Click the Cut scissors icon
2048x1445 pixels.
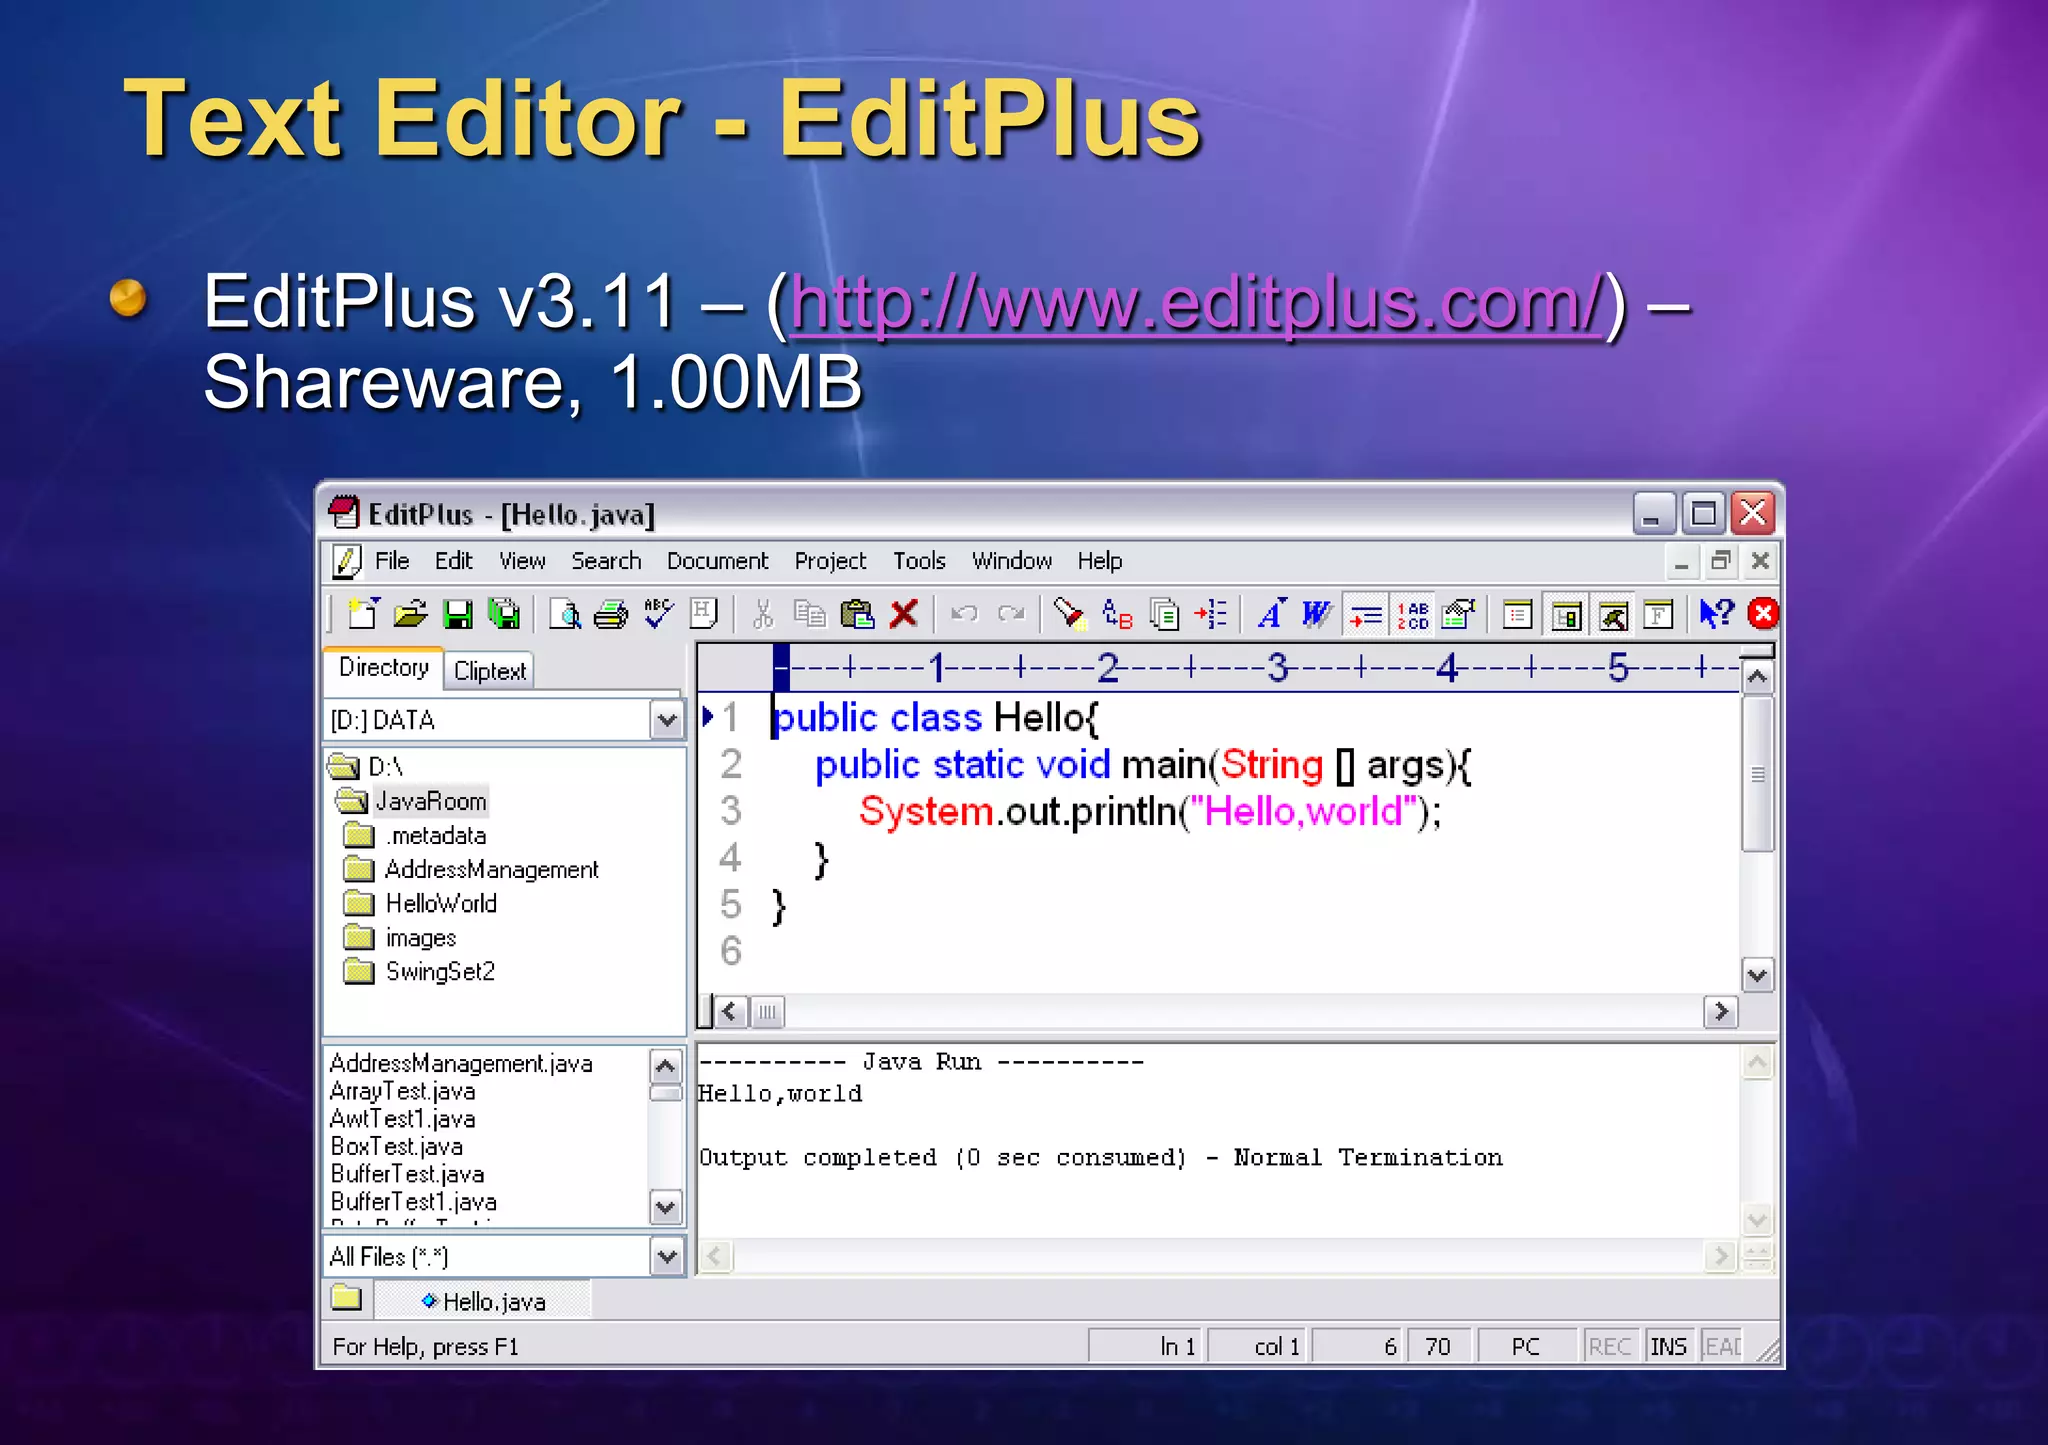(763, 613)
